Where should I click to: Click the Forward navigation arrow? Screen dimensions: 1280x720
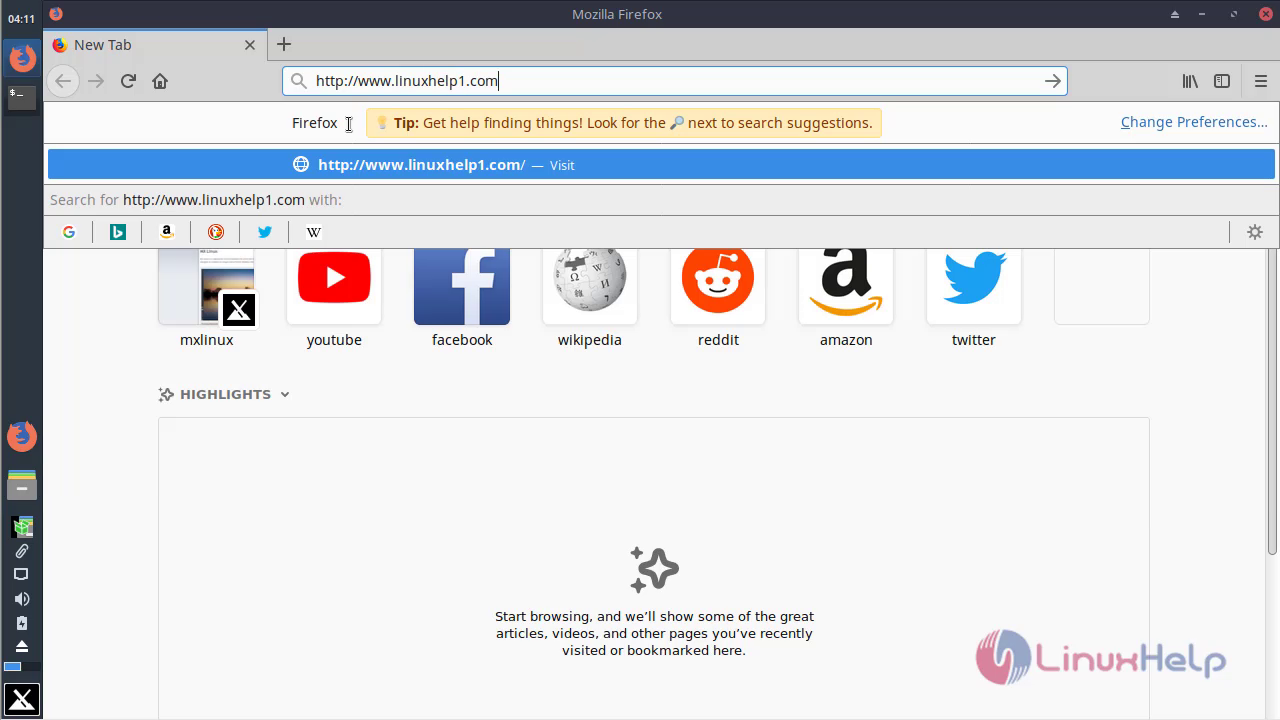pos(96,81)
